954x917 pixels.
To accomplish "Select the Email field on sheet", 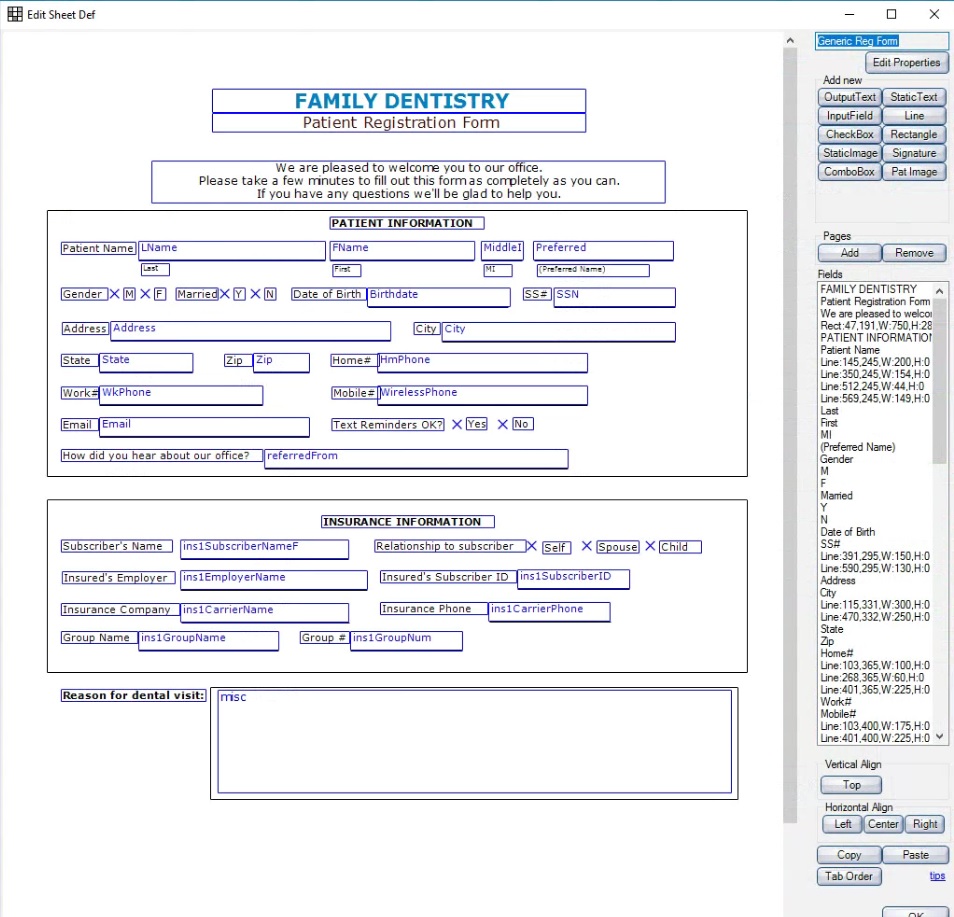I will tap(204, 427).
